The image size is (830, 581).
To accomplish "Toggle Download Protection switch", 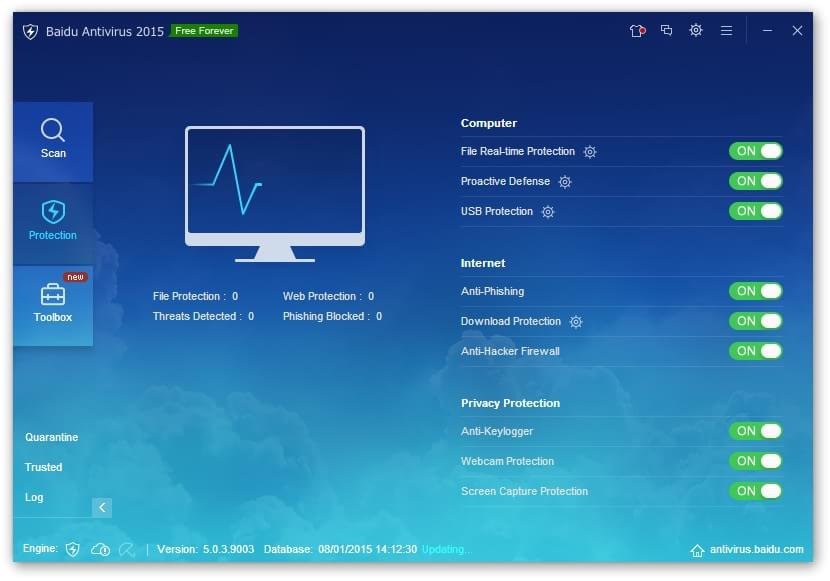I will 755,321.
